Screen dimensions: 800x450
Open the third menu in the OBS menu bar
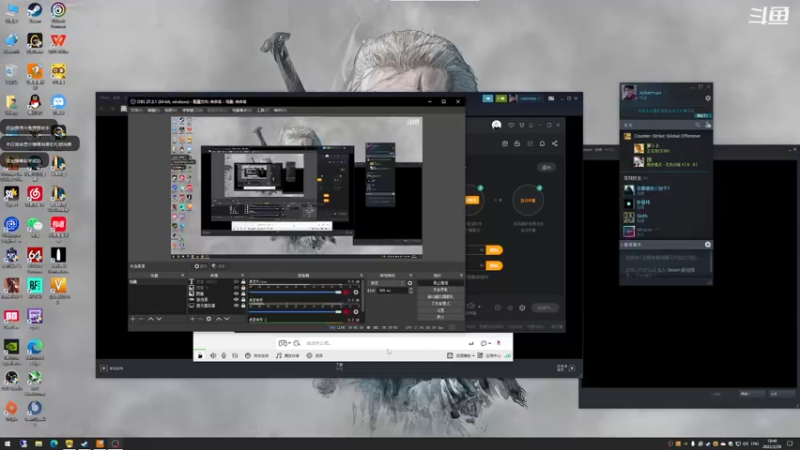(x=170, y=110)
